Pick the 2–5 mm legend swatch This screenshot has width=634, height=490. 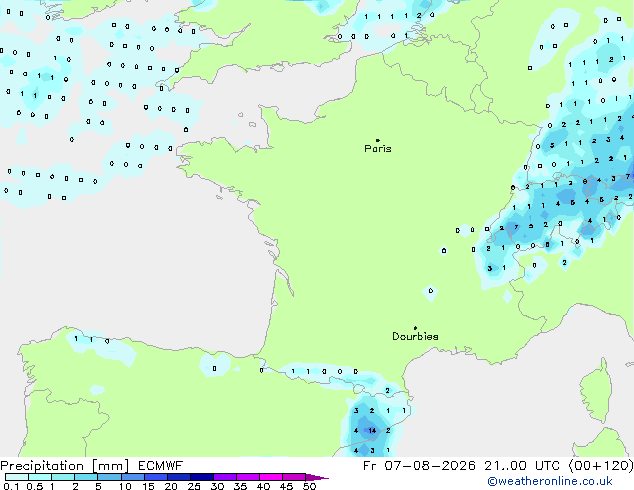click(x=86, y=477)
